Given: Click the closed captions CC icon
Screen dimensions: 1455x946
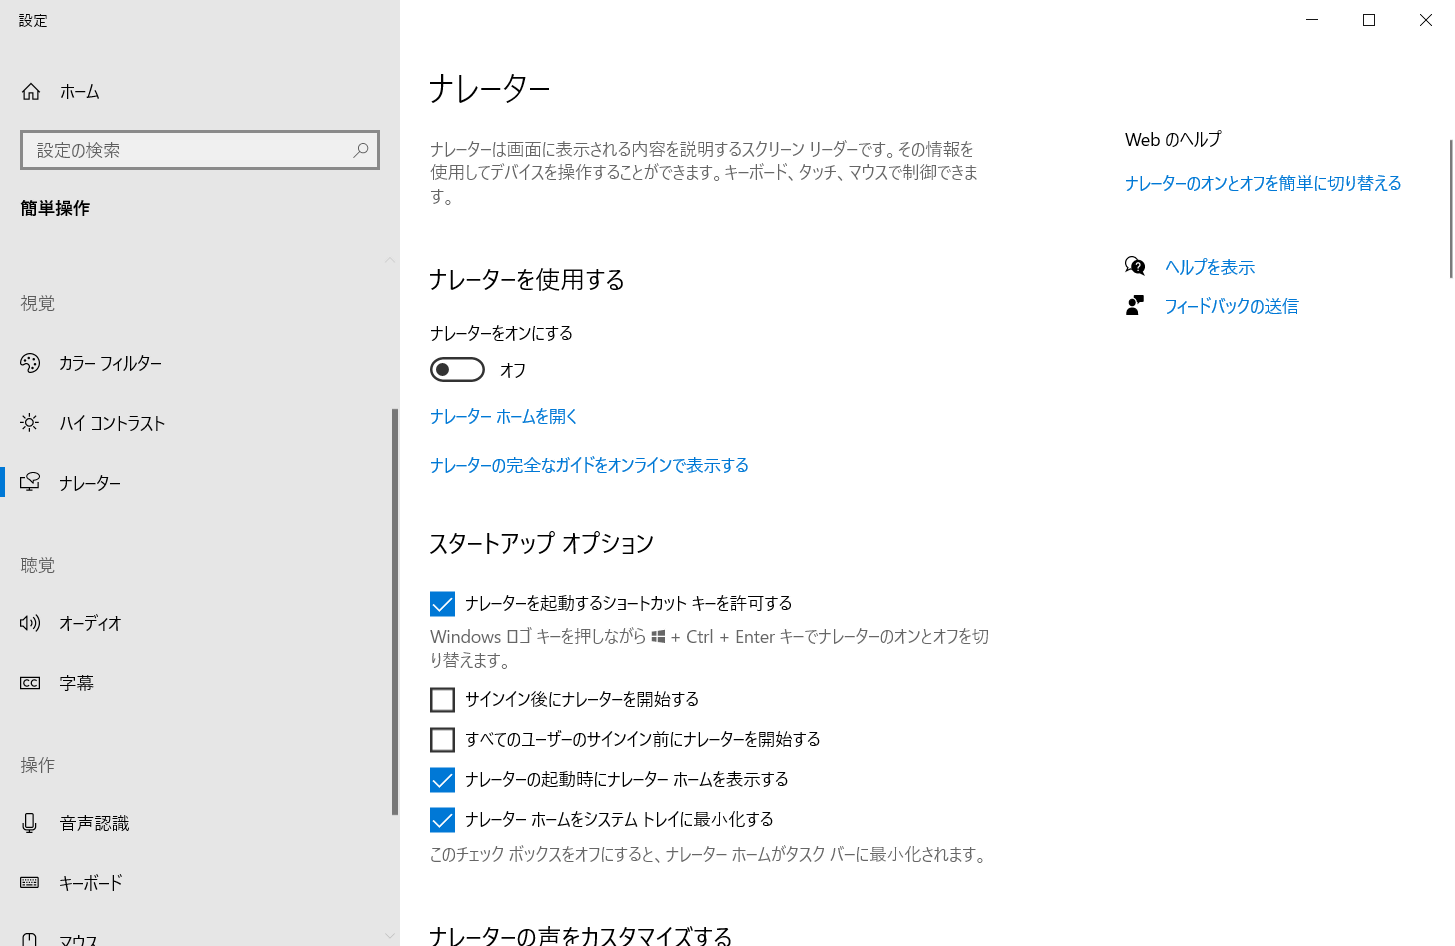Looking at the screenshot, I should (30, 683).
